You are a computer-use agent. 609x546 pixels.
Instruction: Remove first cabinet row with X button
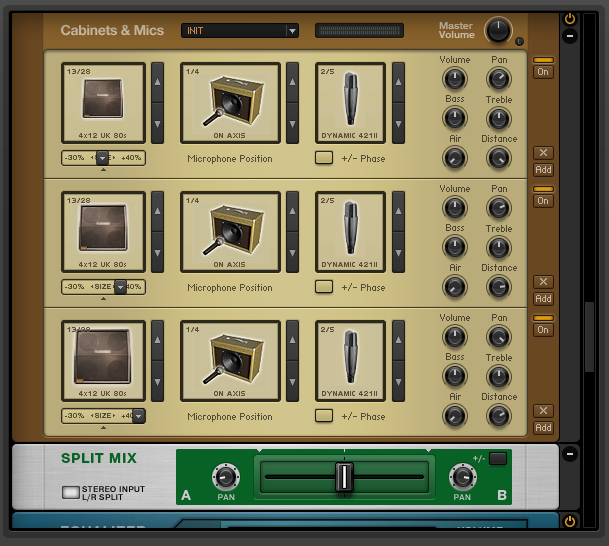coord(543,153)
